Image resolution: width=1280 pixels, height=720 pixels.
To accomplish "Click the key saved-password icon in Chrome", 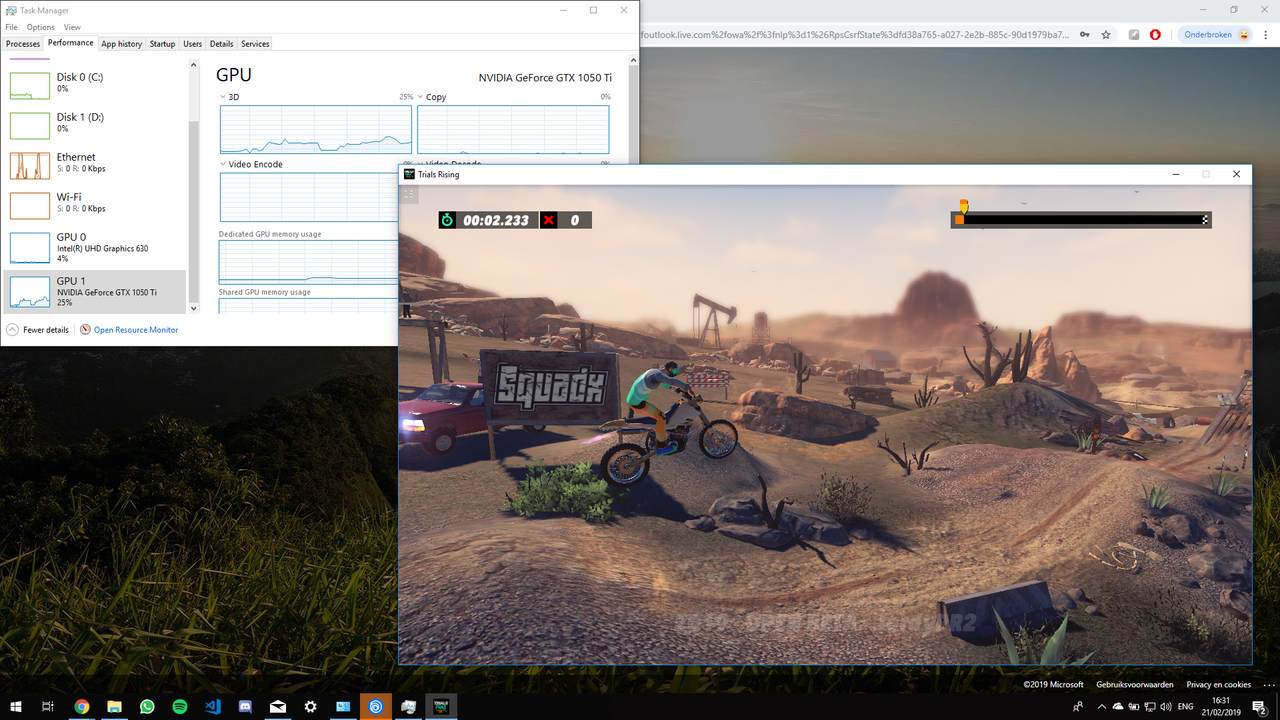I will pos(1085,34).
